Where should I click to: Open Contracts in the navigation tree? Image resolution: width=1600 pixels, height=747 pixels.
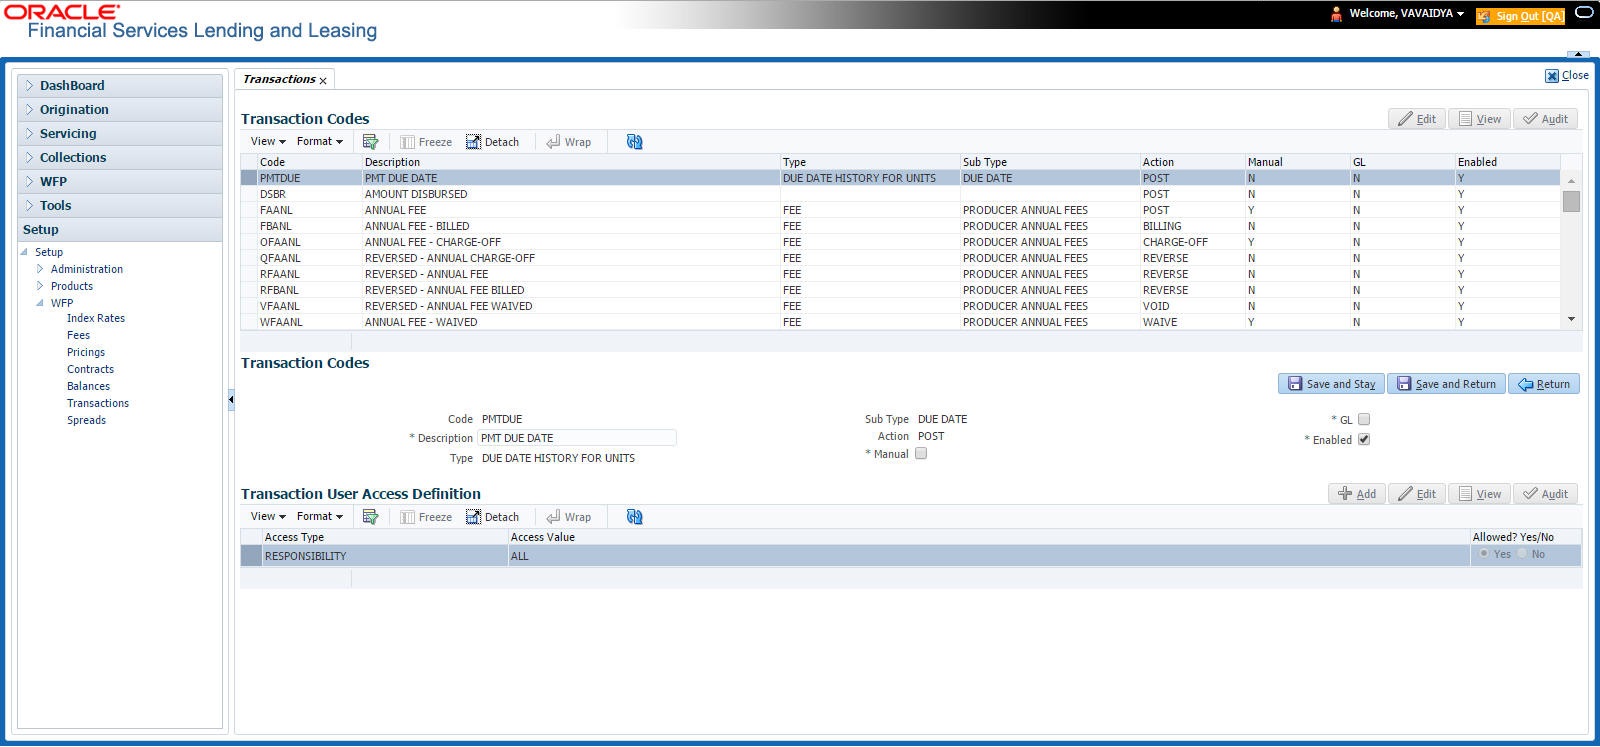point(90,369)
